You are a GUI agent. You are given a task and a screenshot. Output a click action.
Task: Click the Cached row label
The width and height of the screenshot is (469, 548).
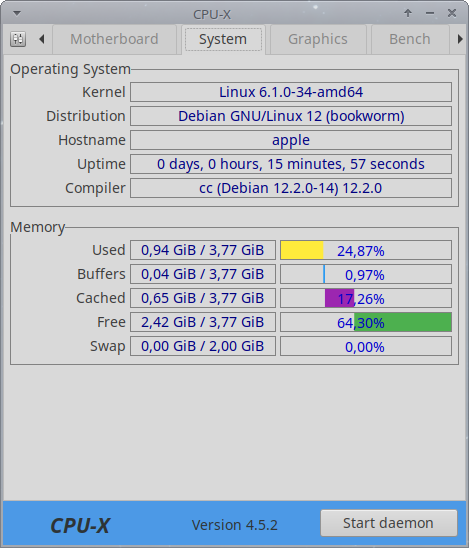pyautogui.click(x=101, y=298)
